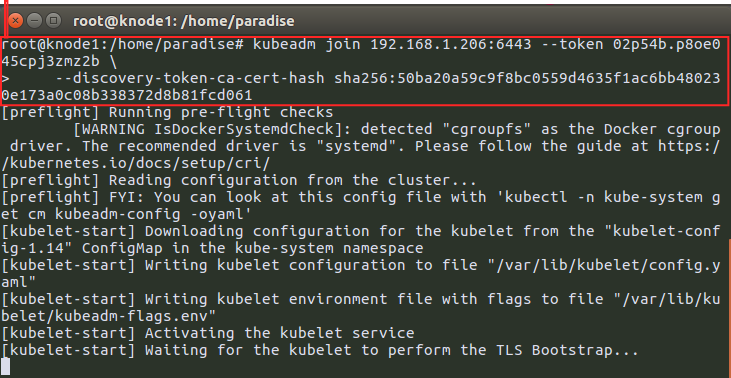Minimize the terminal window

[34, 21]
